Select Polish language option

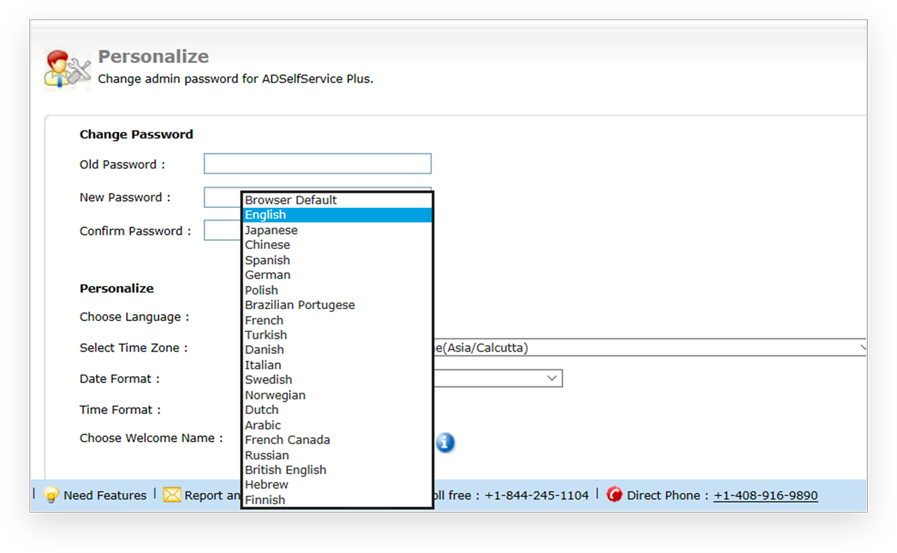pos(337,290)
